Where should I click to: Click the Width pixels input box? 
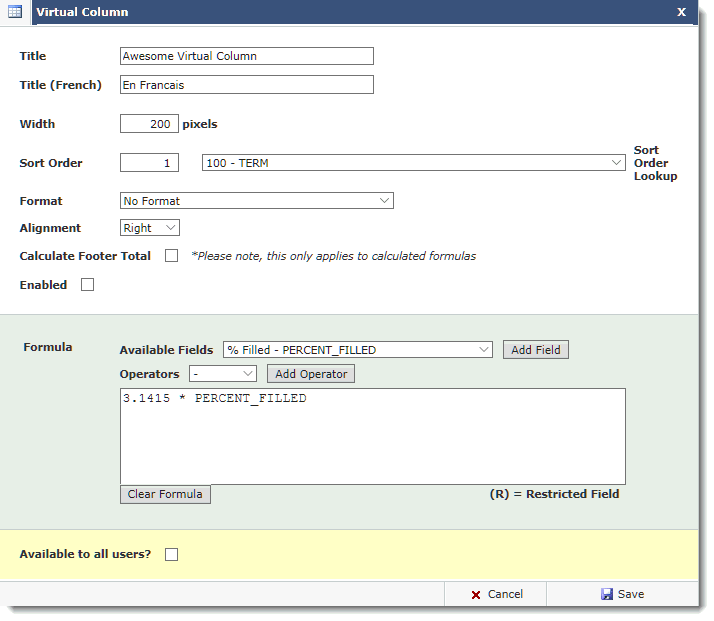[x=149, y=125]
